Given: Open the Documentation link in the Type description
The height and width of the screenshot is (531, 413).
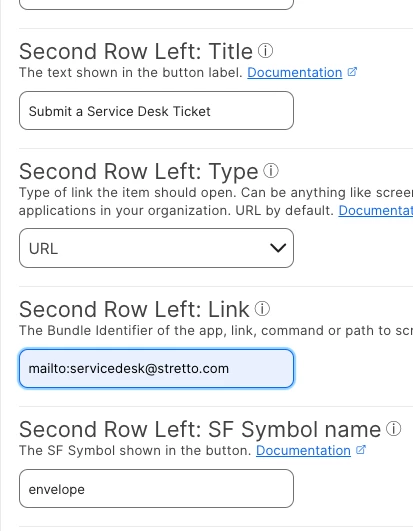Looking at the screenshot, I should click(376, 211).
